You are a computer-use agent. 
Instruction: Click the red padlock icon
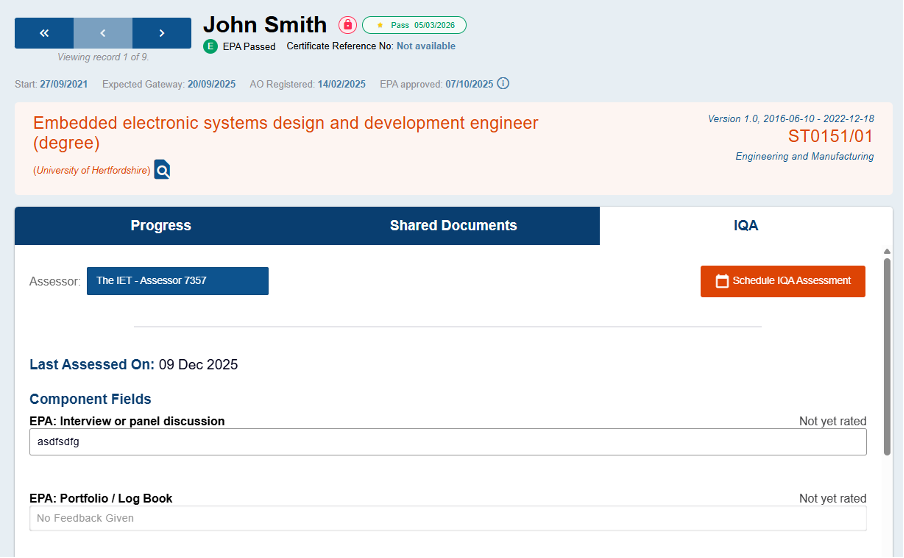pos(347,25)
